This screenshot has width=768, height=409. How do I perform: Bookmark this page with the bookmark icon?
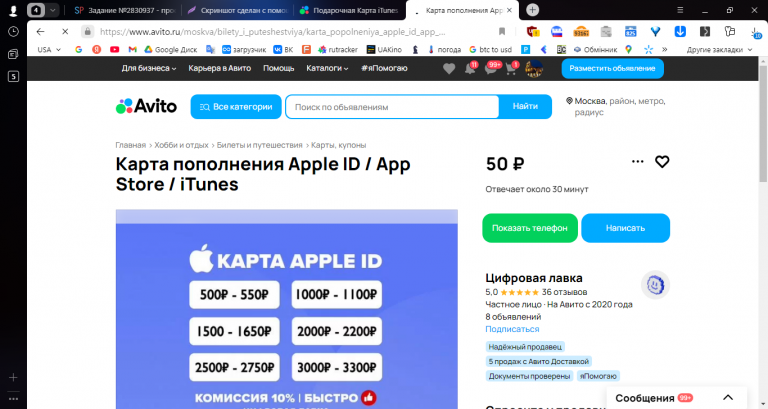tap(502, 31)
